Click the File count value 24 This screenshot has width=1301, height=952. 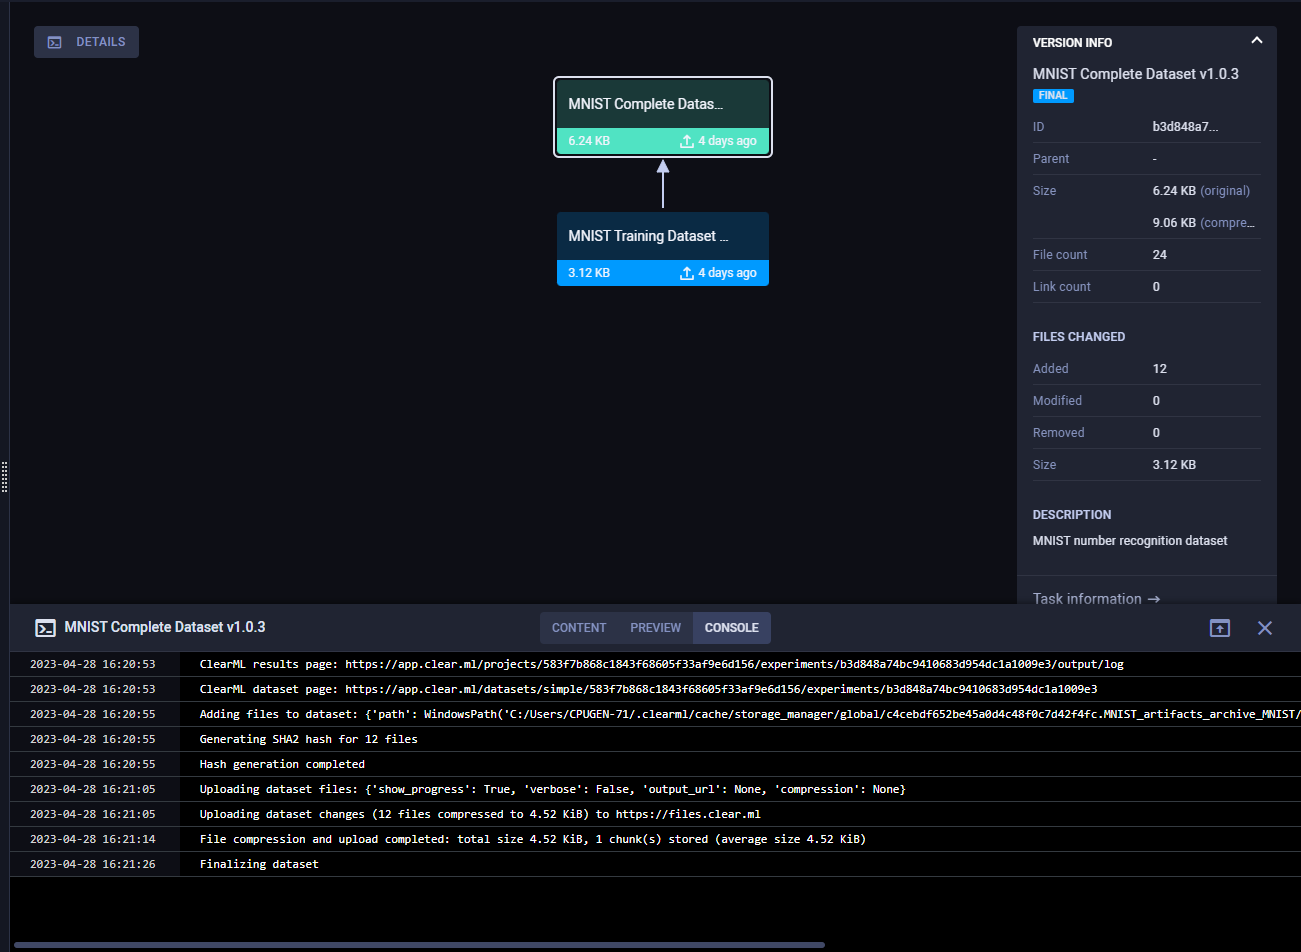tap(1160, 255)
